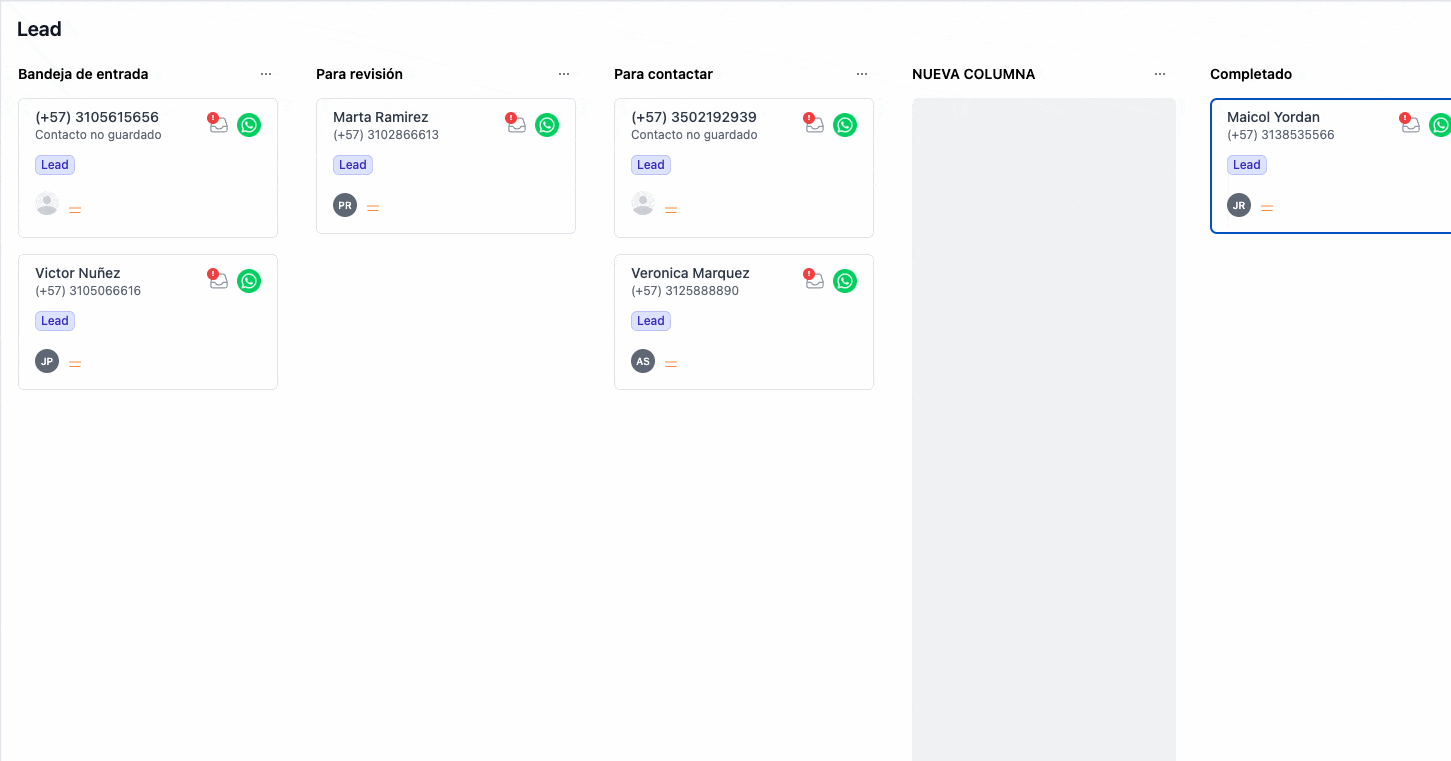The image size is (1451, 761).
Task: Click inbox alert icon for Victor Nuñez
Action: 218,281
